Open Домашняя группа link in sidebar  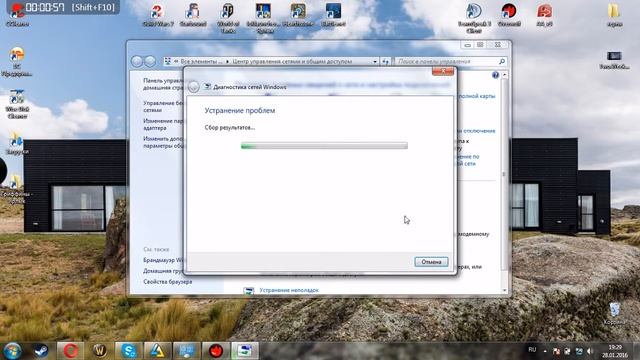[x=163, y=271]
